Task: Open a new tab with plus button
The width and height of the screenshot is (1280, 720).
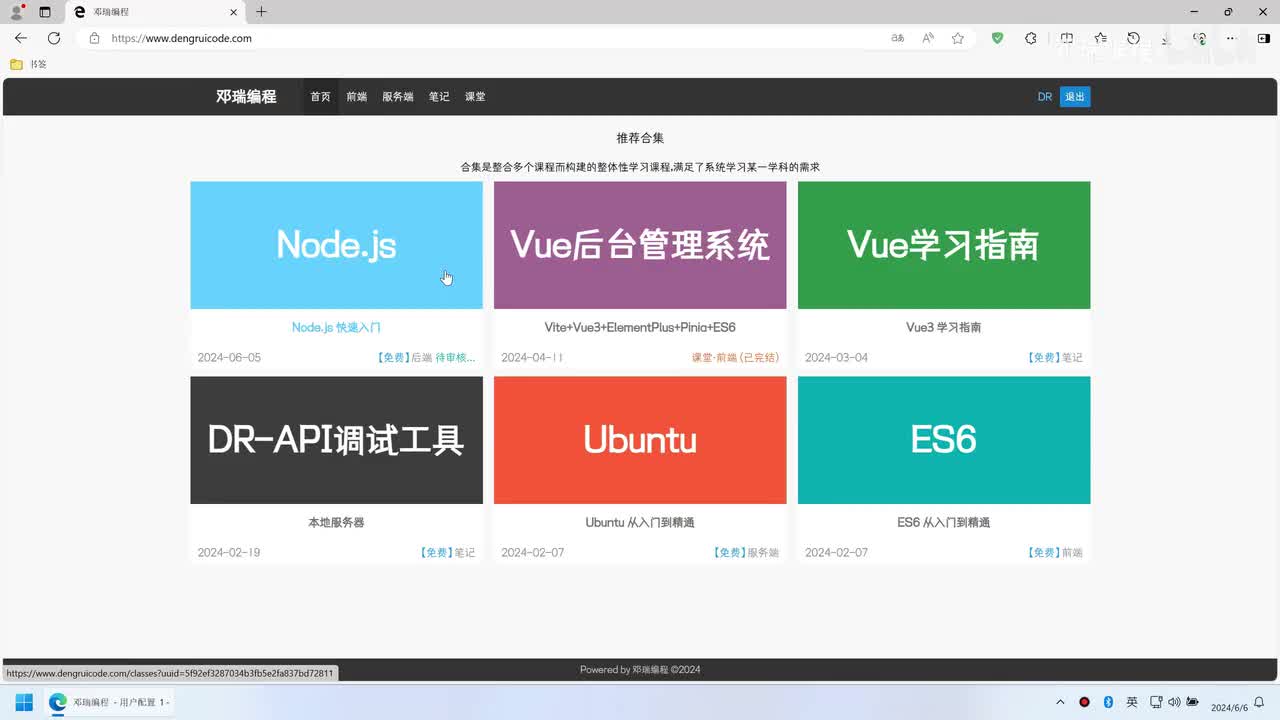Action: 261,12
